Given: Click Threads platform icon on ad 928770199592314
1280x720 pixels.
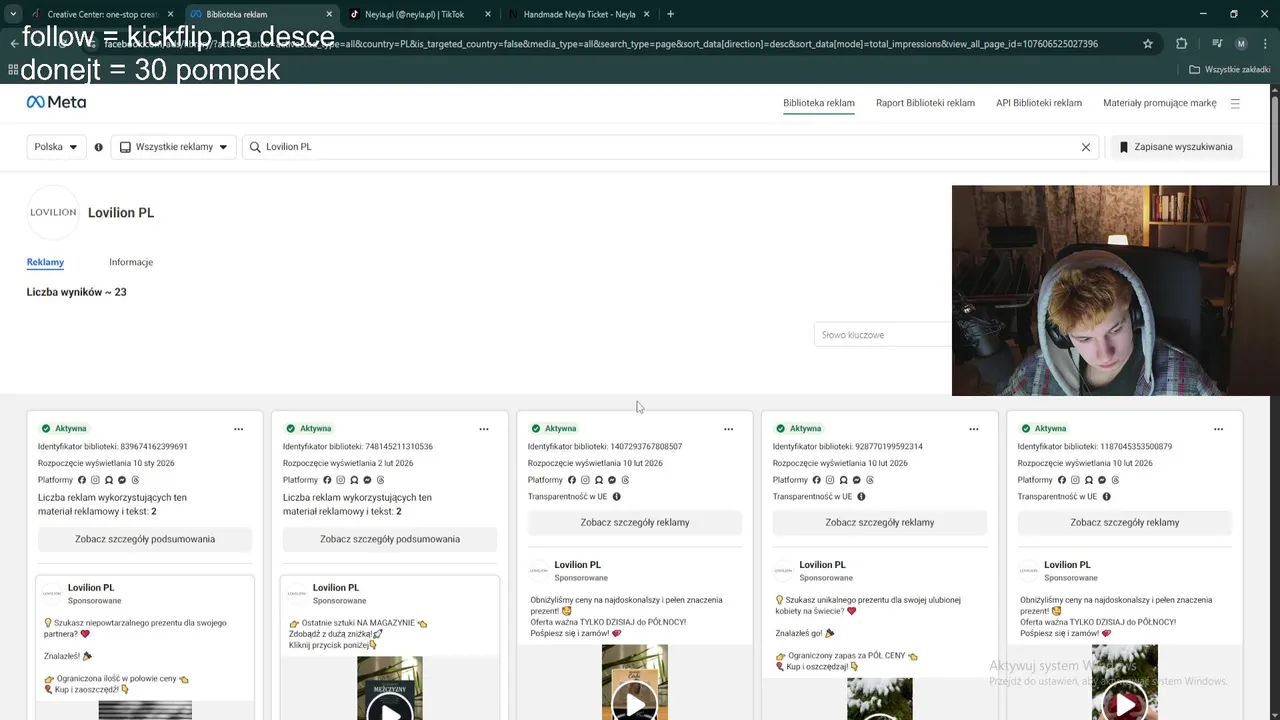Looking at the screenshot, I should 870,480.
